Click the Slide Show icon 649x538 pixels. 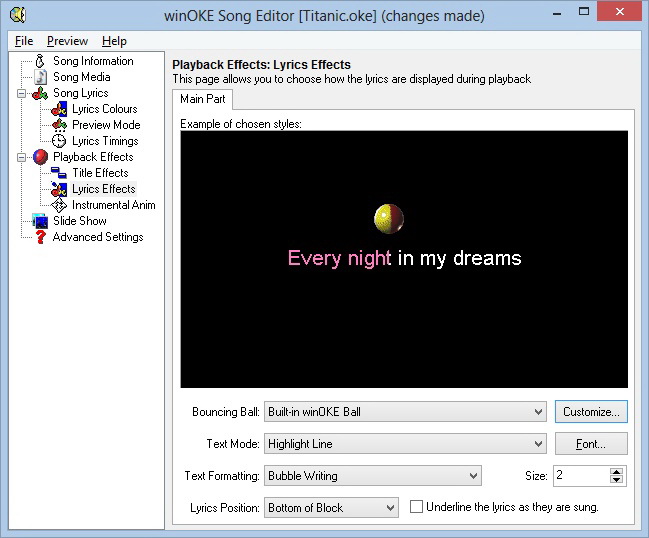[x=40, y=221]
